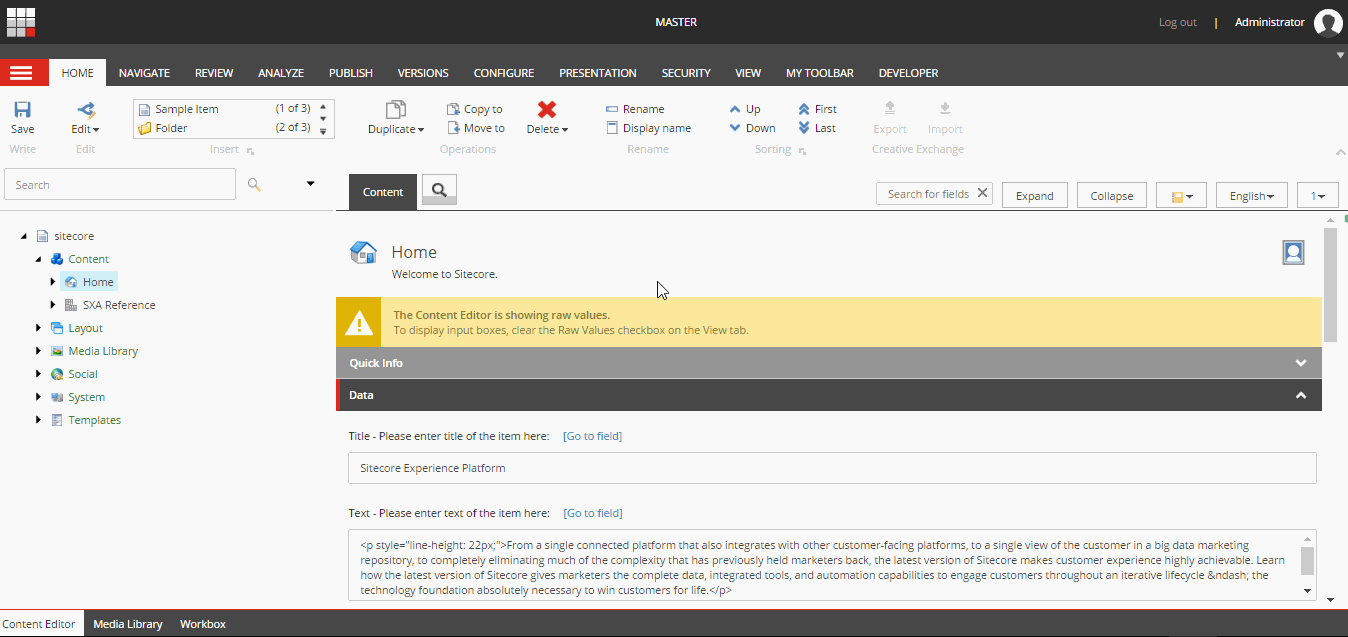
Task: Click the Expand button
Action: (x=1034, y=195)
